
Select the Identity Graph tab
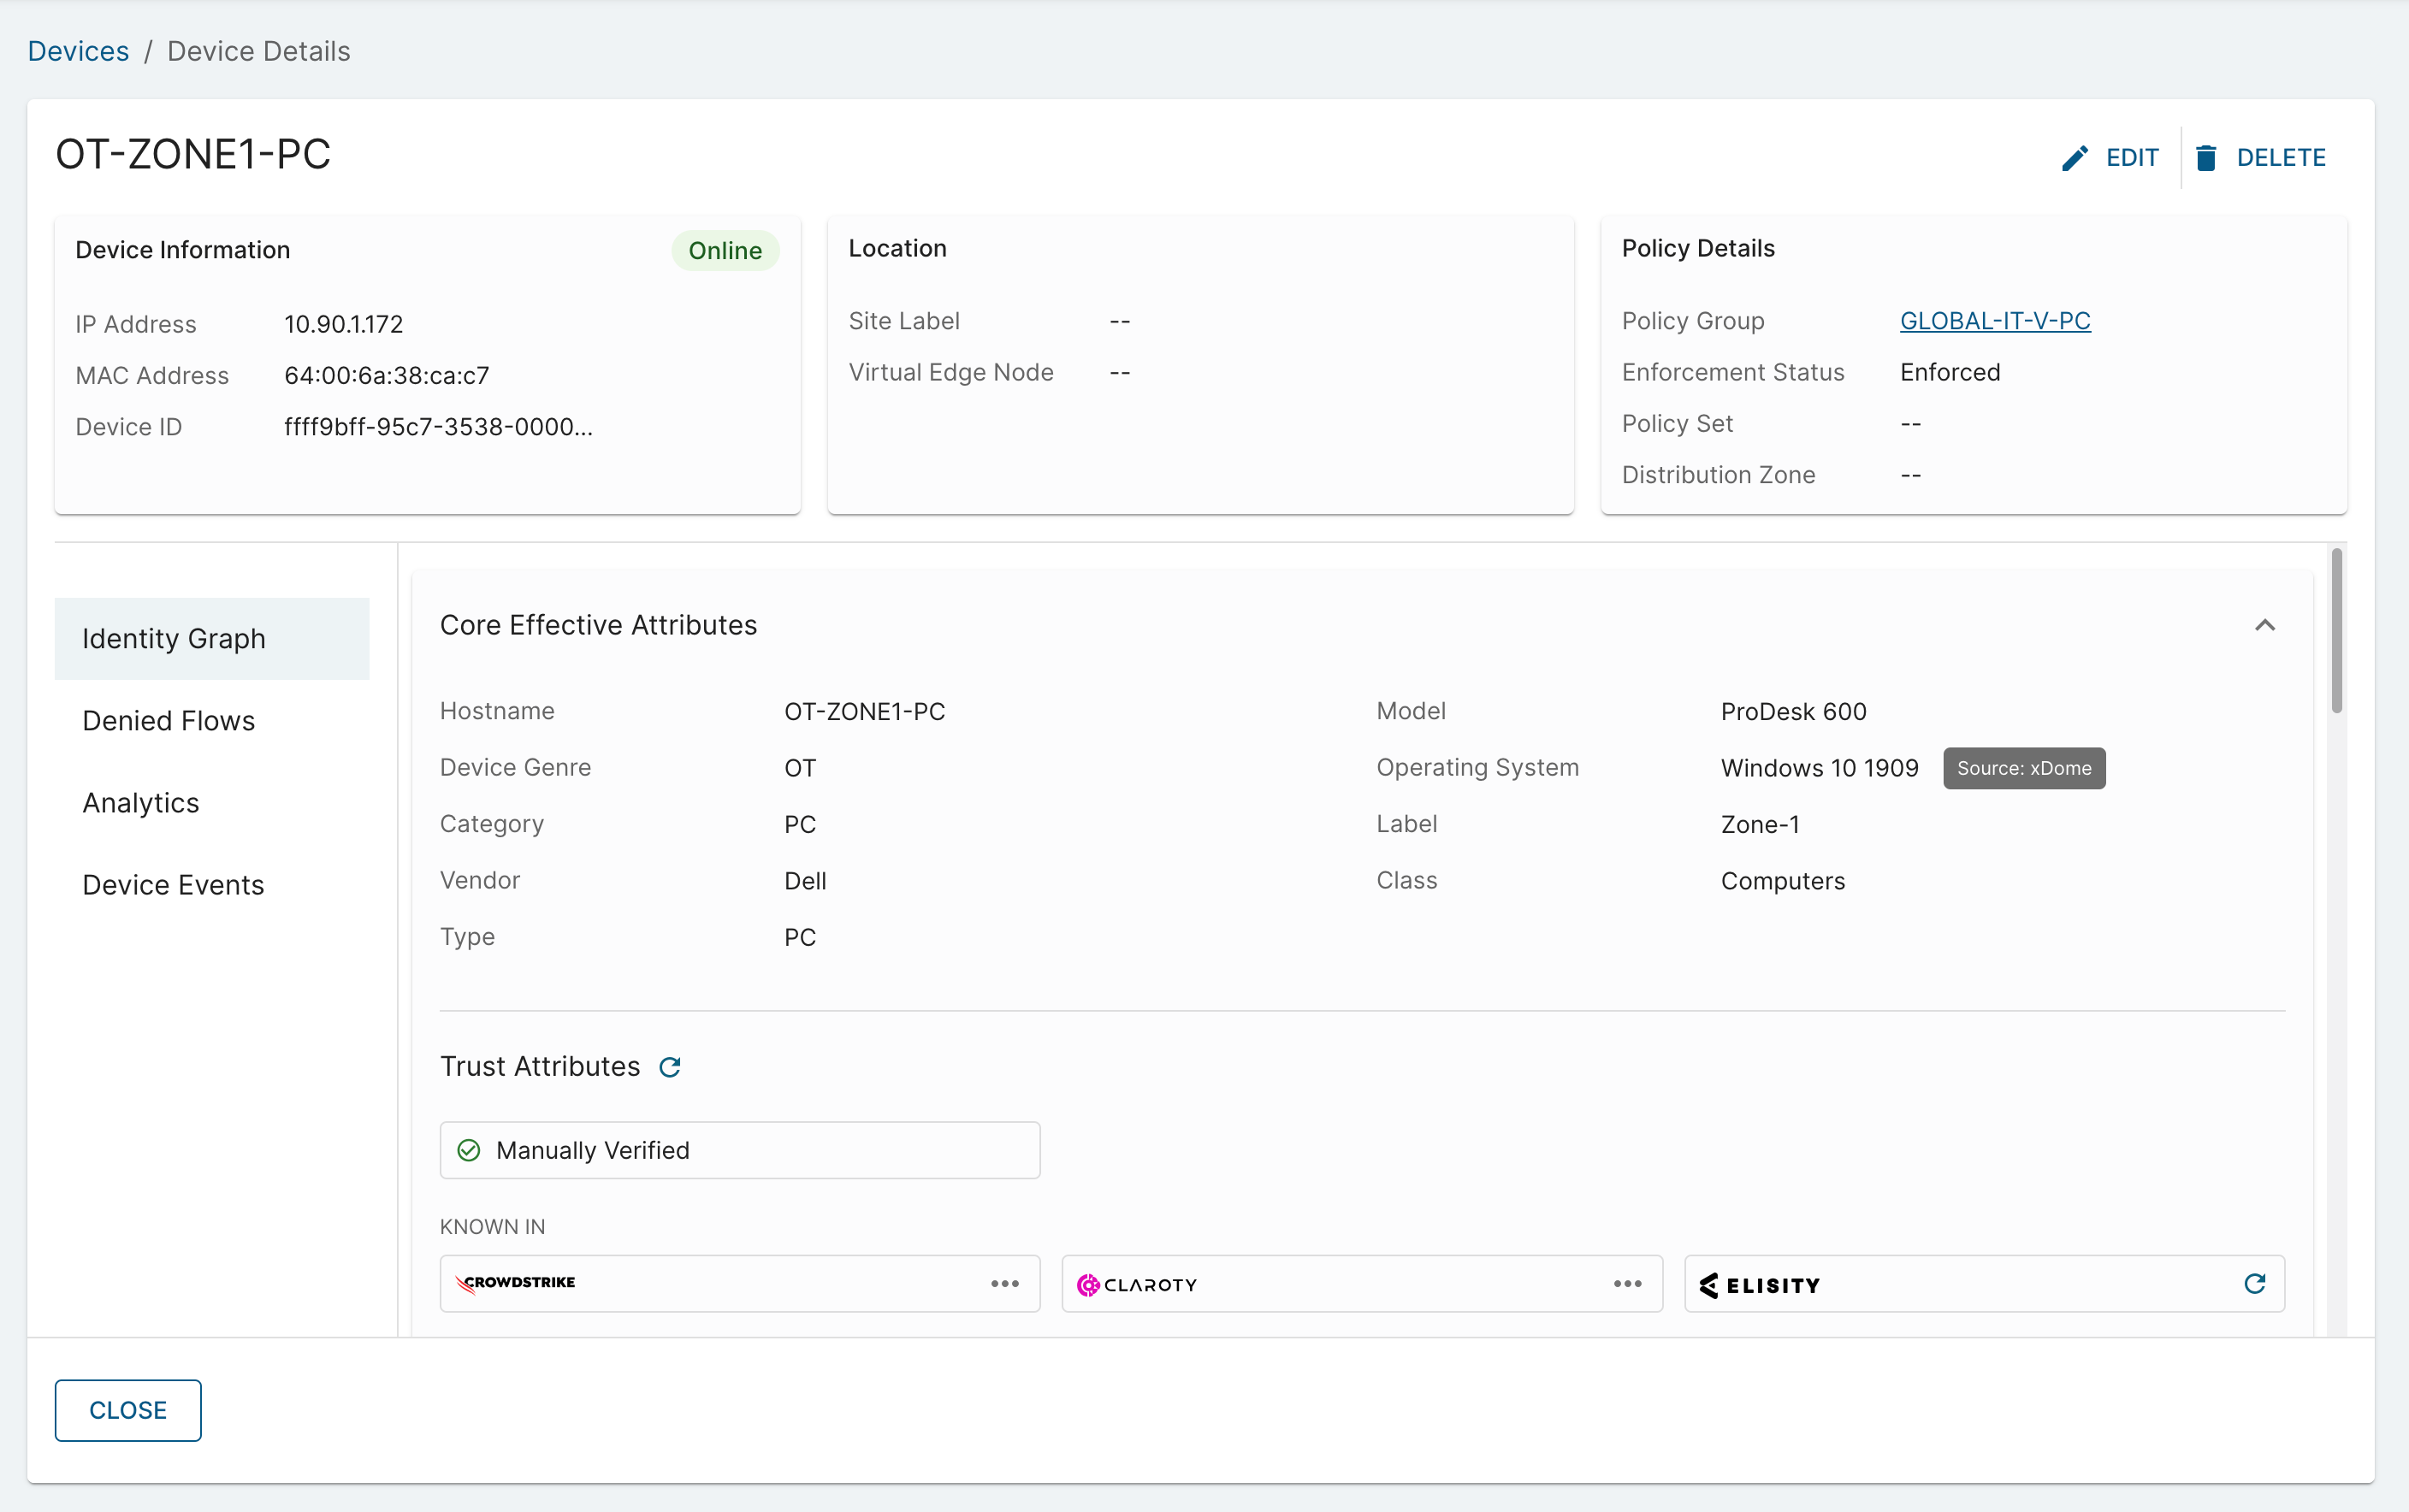point(174,638)
